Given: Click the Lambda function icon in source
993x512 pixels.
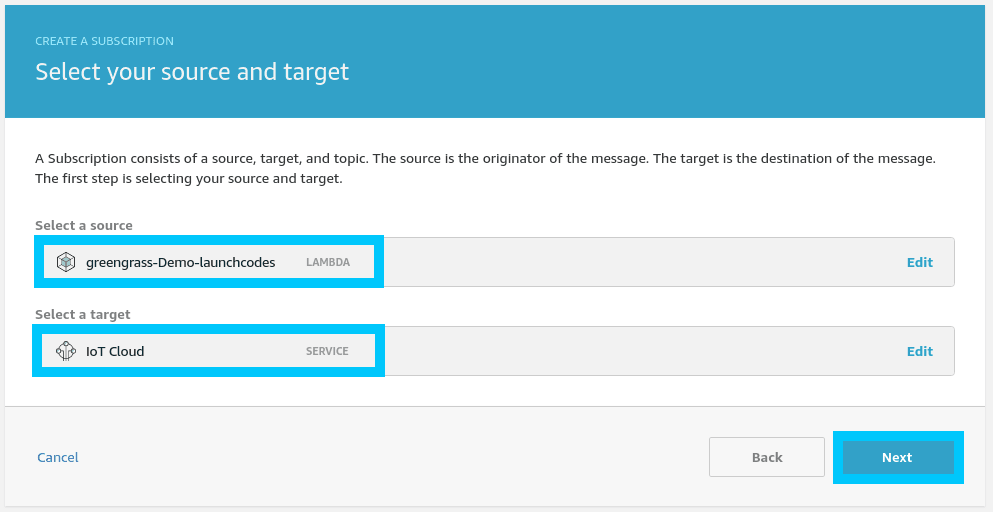Looking at the screenshot, I should [x=66, y=262].
